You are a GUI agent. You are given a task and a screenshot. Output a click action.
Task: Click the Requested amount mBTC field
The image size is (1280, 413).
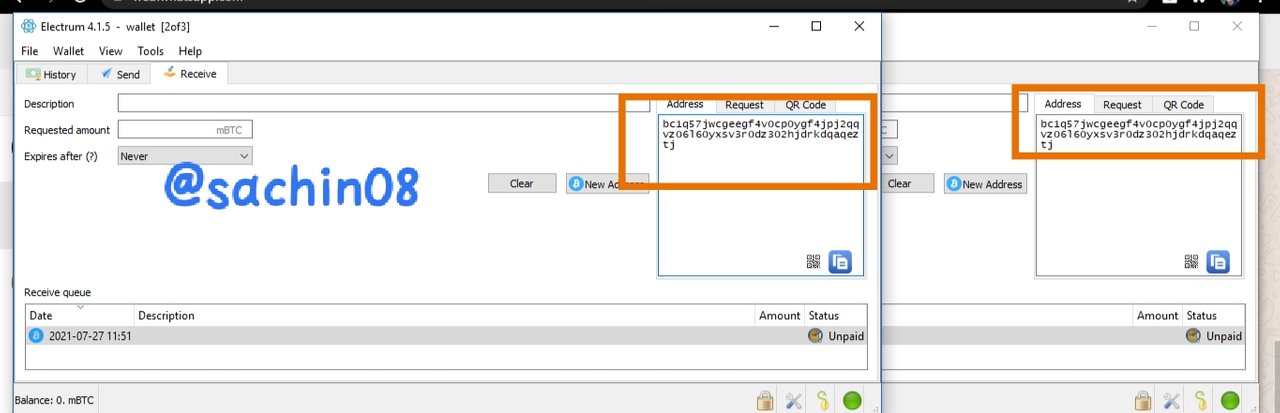click(x=185, y=130)
